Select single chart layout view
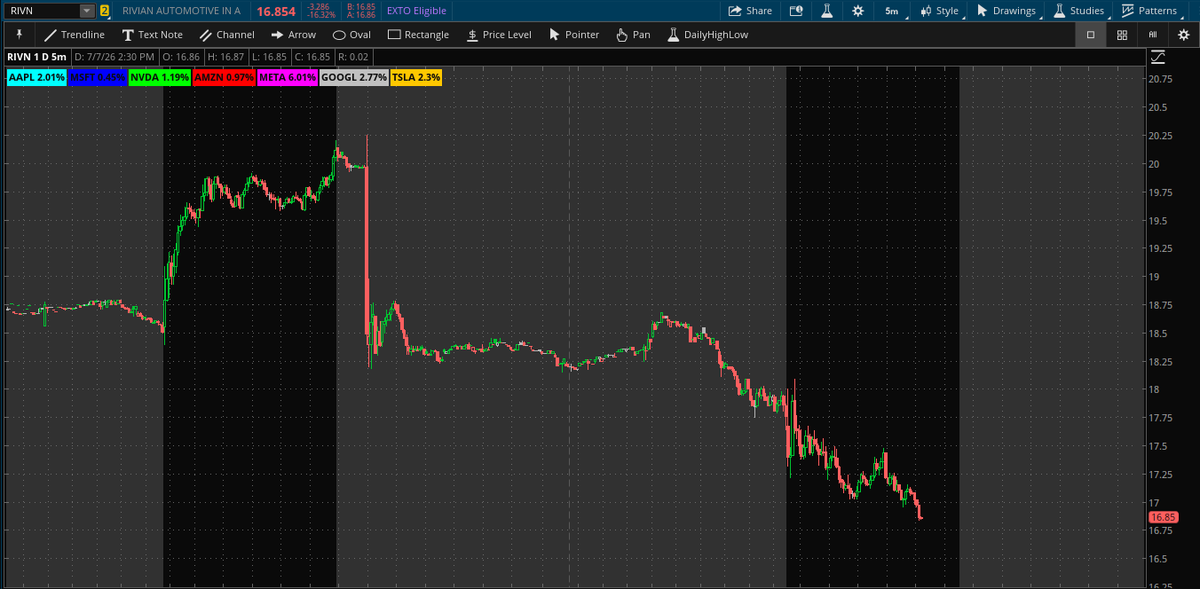This screenshot has width=1200, height=589. coord(1090,34)
